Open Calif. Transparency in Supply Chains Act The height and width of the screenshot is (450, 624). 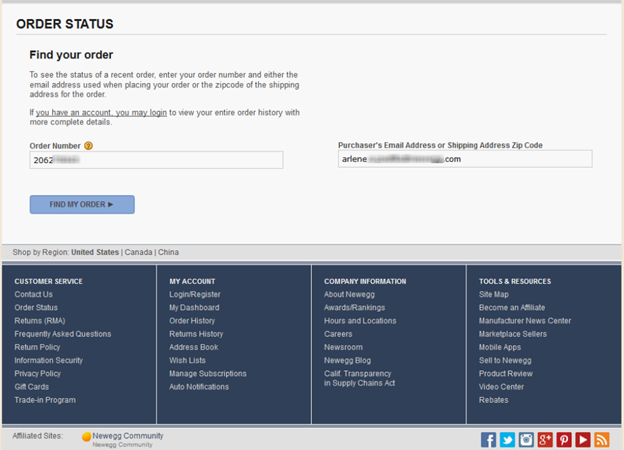click(360, 378)
